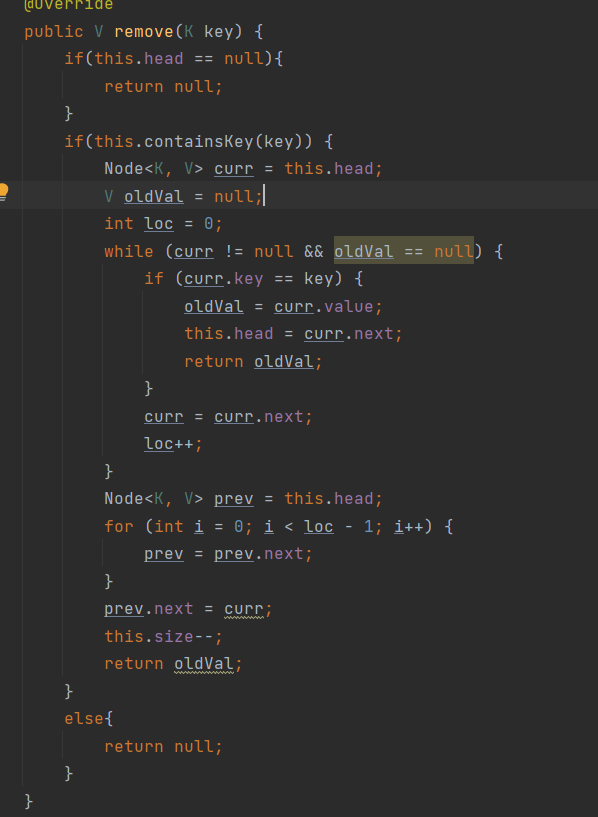Click the 'loc++;' statement
Screen dimensions: 598x817
click(x=173, y=444)
